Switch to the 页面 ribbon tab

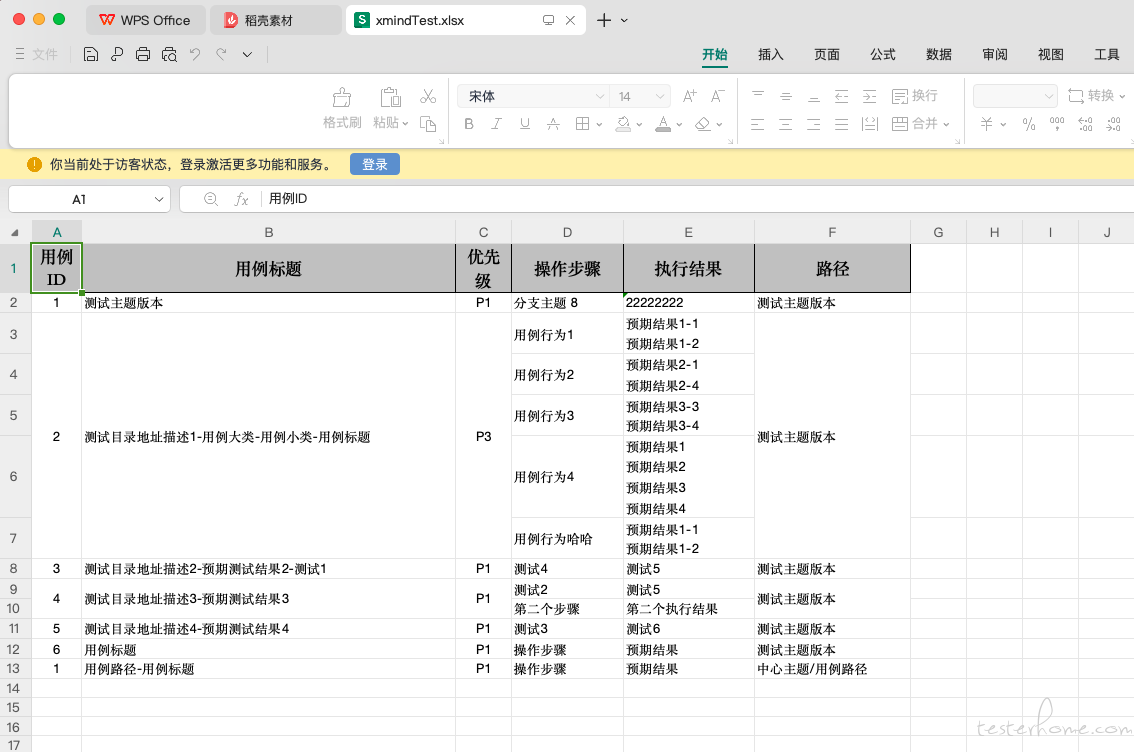point(827,54)
